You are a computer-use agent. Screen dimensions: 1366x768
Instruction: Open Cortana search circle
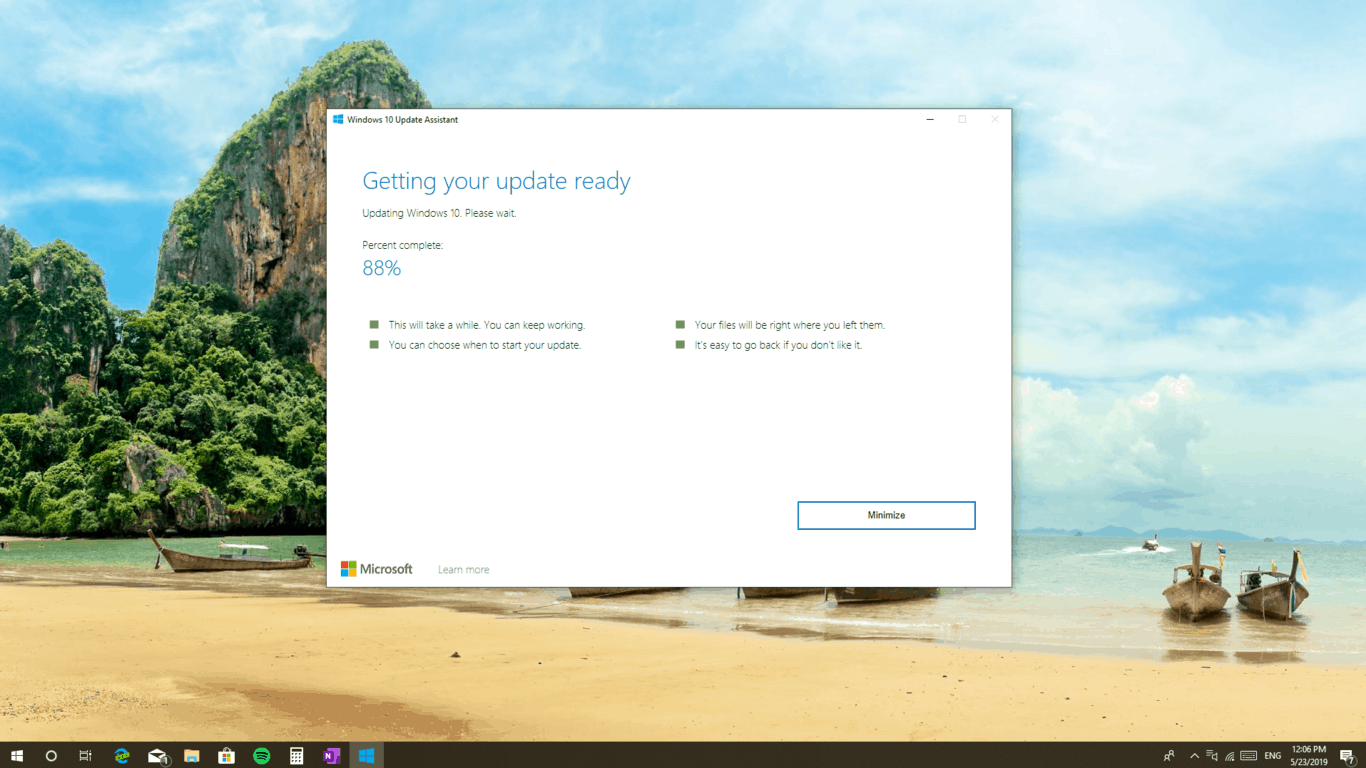[x=51, y=756]
